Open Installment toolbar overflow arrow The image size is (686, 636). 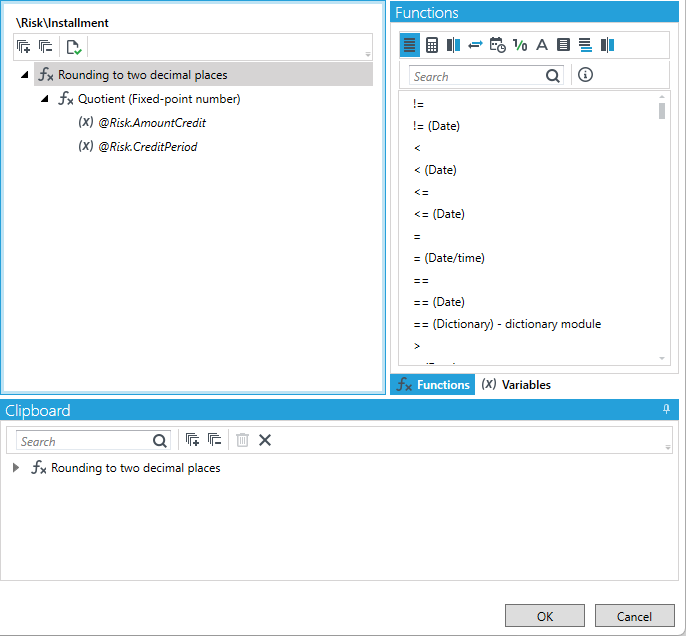[x=368, y=55]
